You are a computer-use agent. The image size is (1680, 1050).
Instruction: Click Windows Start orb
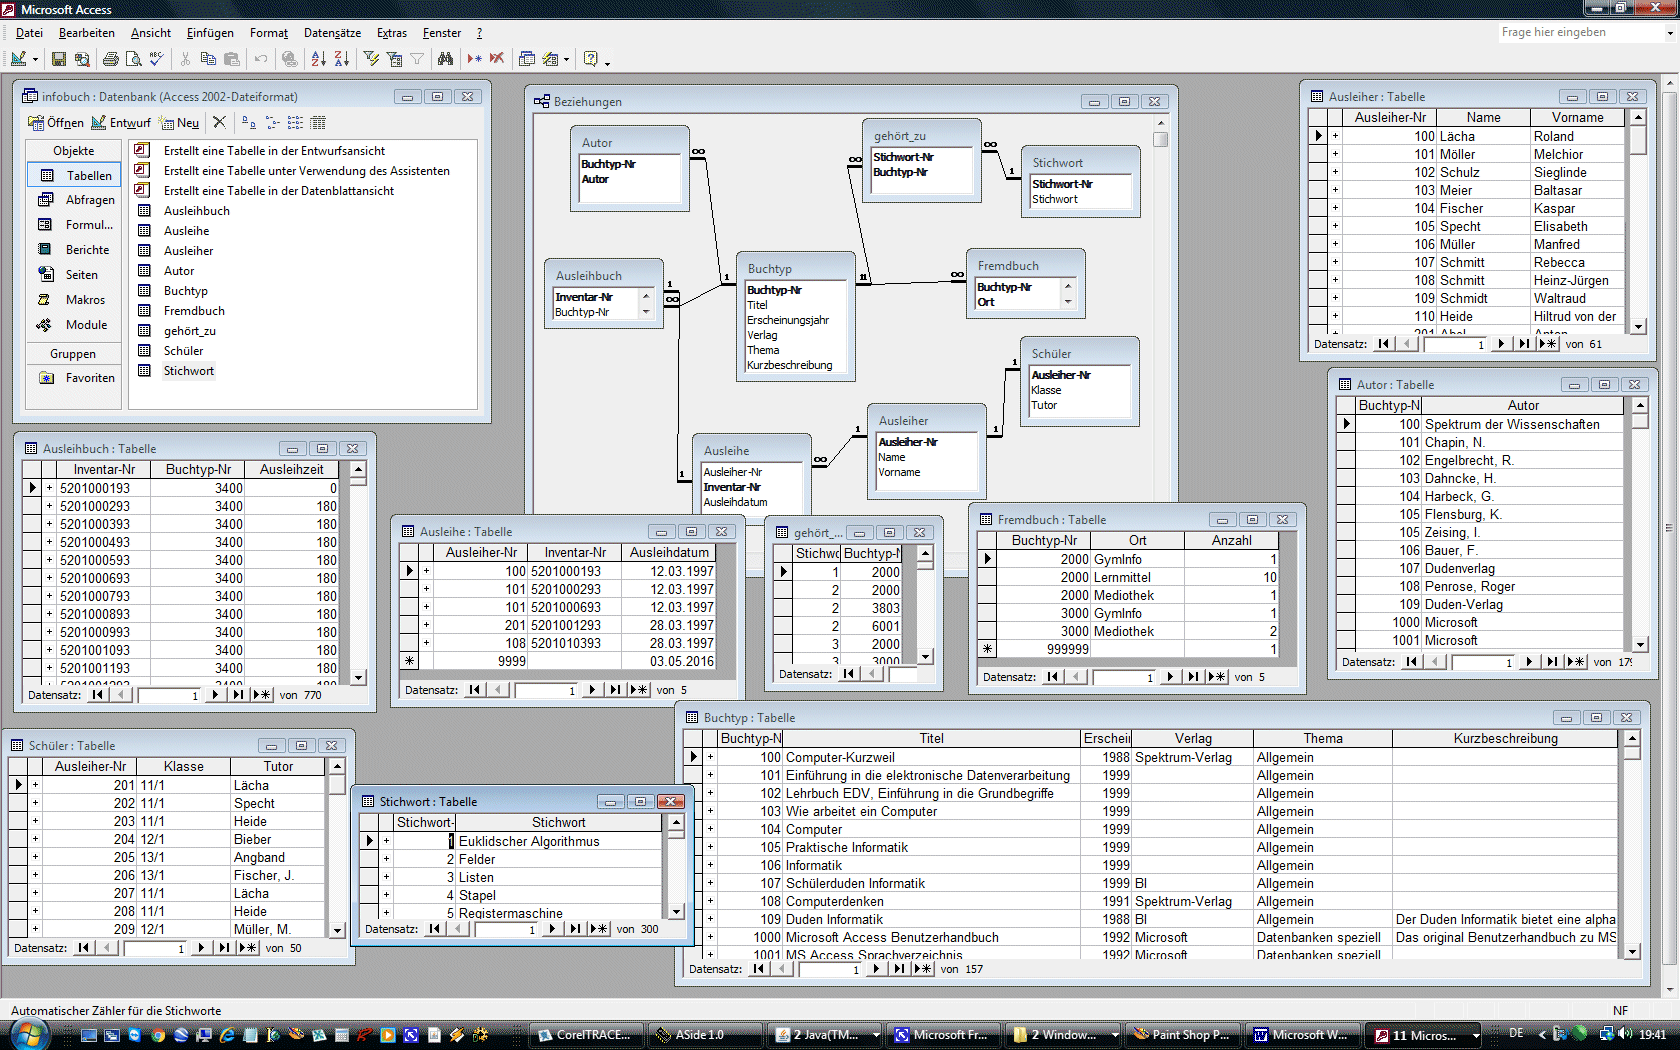coord(28,1035)
